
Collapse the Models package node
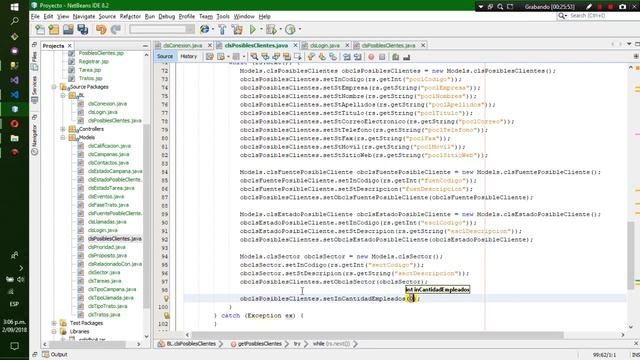pyautogui.click(x=63, y=138)
